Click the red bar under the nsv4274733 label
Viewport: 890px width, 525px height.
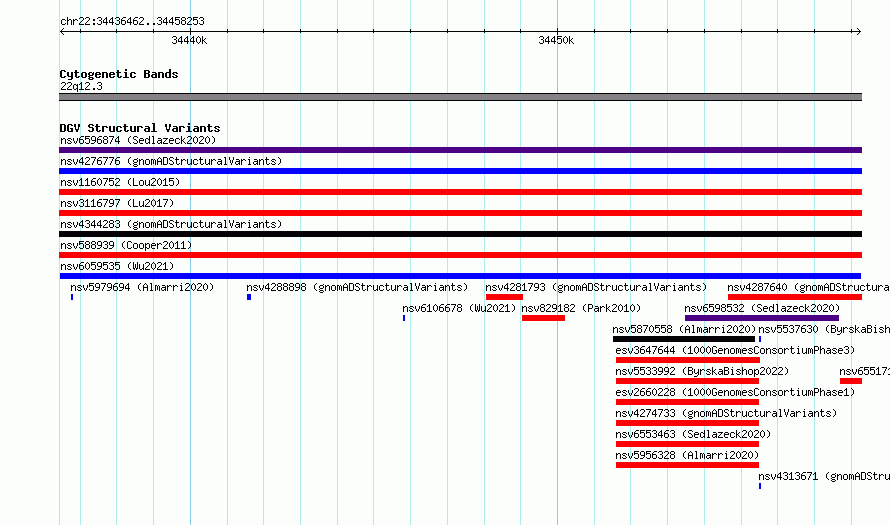[687, 423]
